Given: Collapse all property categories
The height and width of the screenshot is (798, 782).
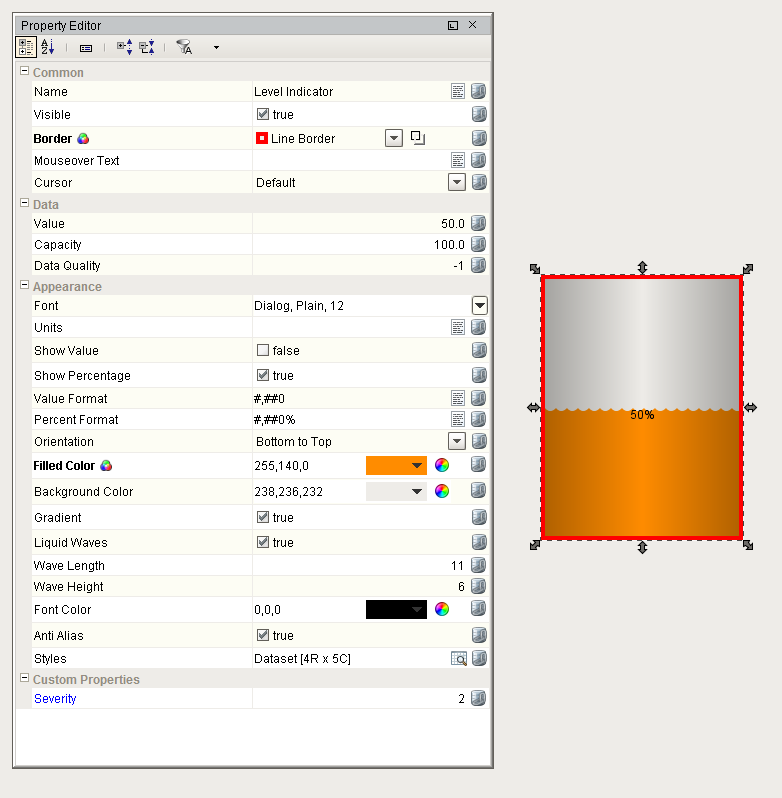Looking at the screenshot, I should pos(147,47).
